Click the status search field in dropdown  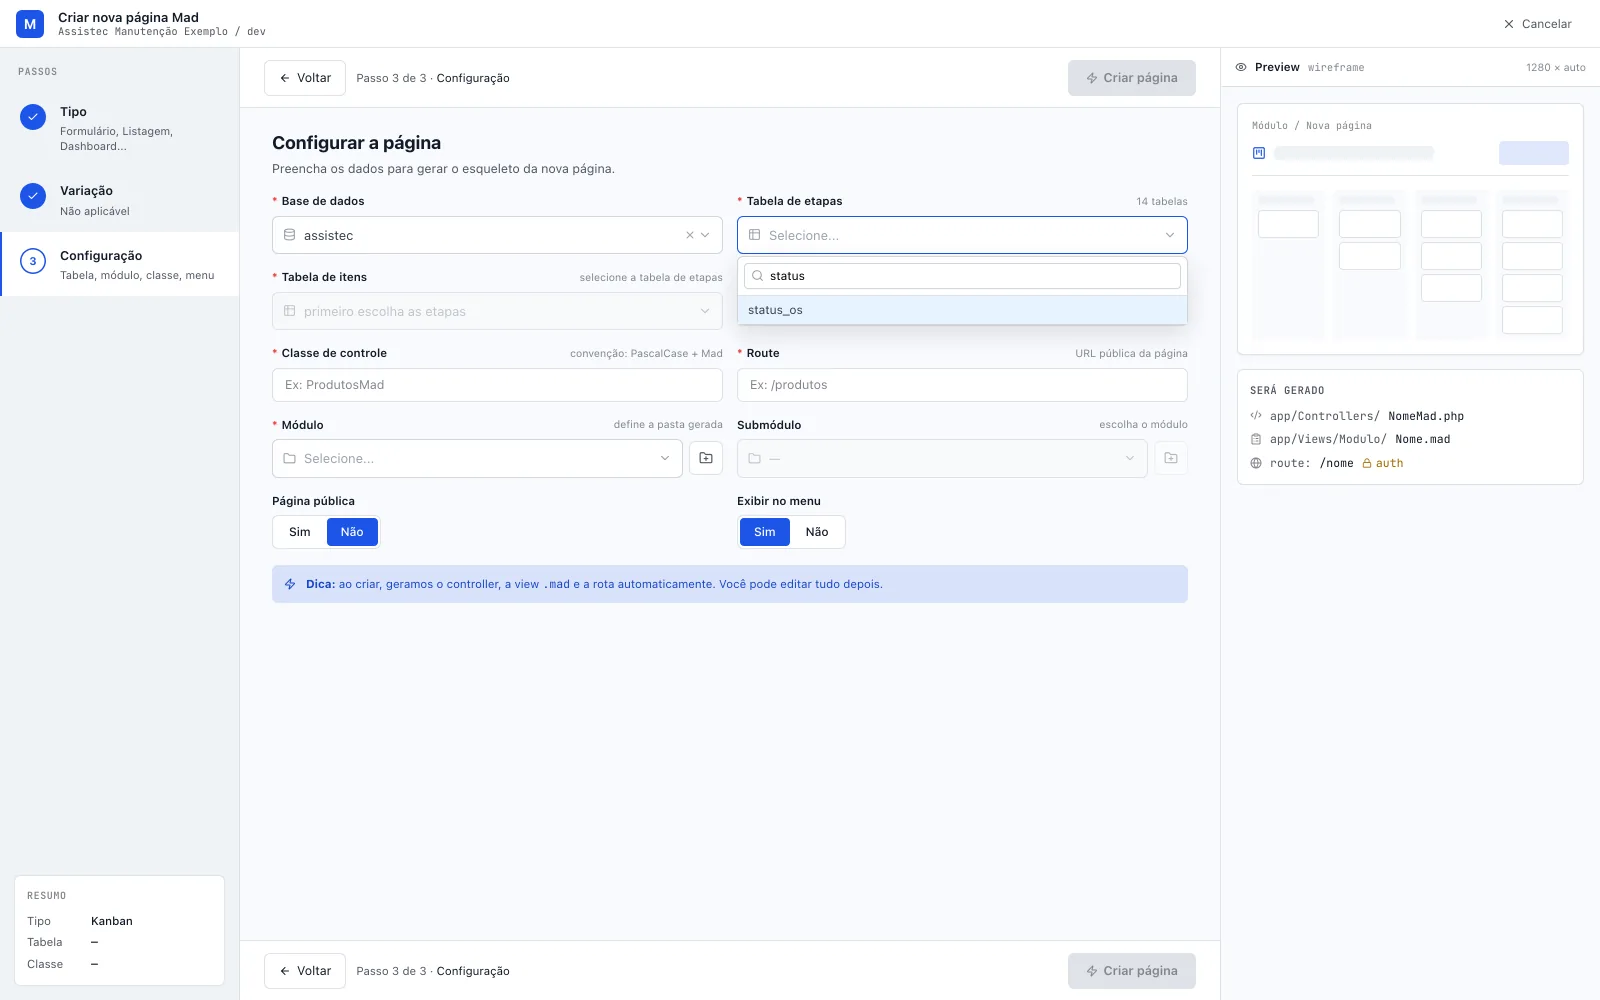pos(962,276)
